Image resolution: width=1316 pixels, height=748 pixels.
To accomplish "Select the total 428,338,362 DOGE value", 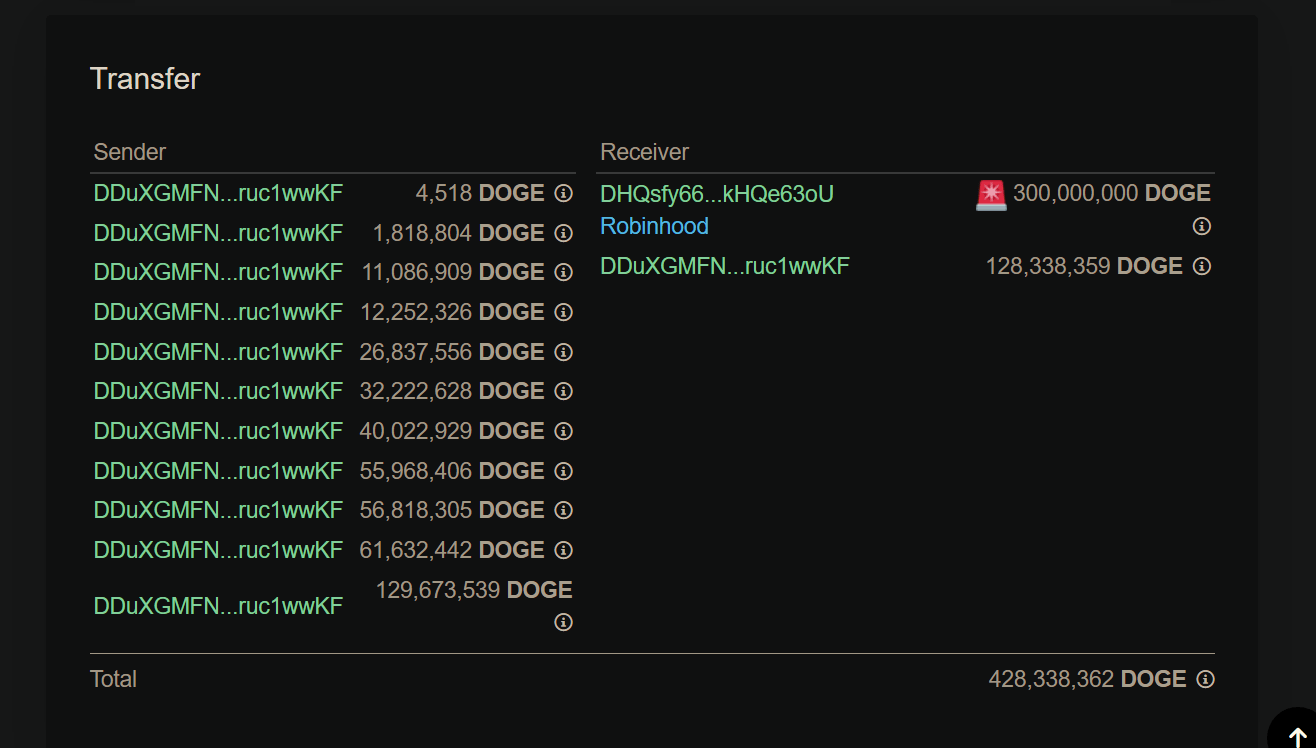I will point(1088,680).
